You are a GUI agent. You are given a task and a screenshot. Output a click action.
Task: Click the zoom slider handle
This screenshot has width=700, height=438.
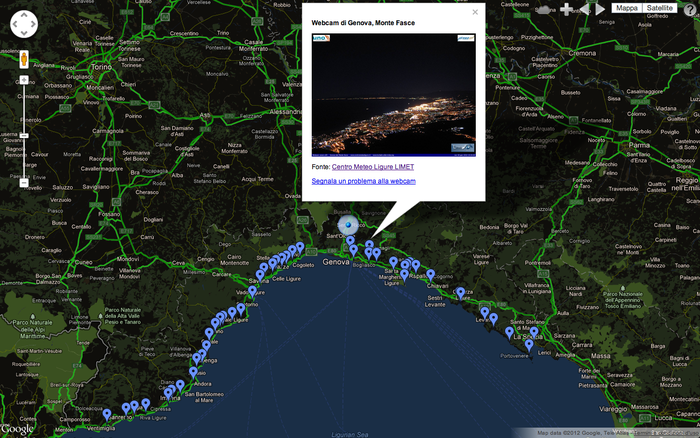pos(24,132)
